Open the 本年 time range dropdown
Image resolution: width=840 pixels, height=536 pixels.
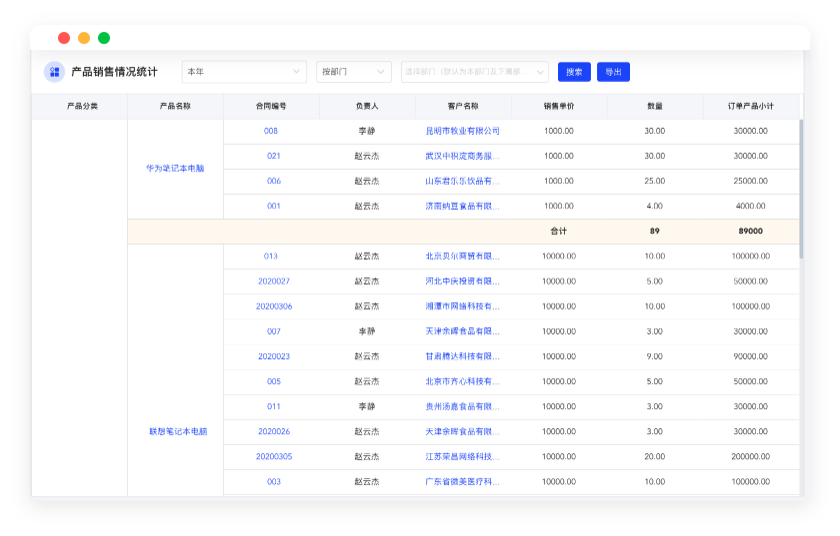244,72
